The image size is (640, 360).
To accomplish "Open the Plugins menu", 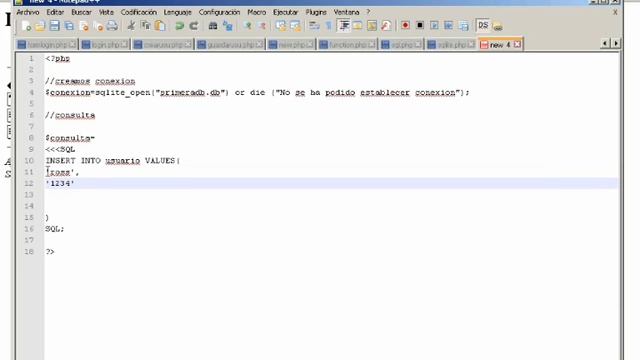I will pyautogui.click(x=316, y=12).
